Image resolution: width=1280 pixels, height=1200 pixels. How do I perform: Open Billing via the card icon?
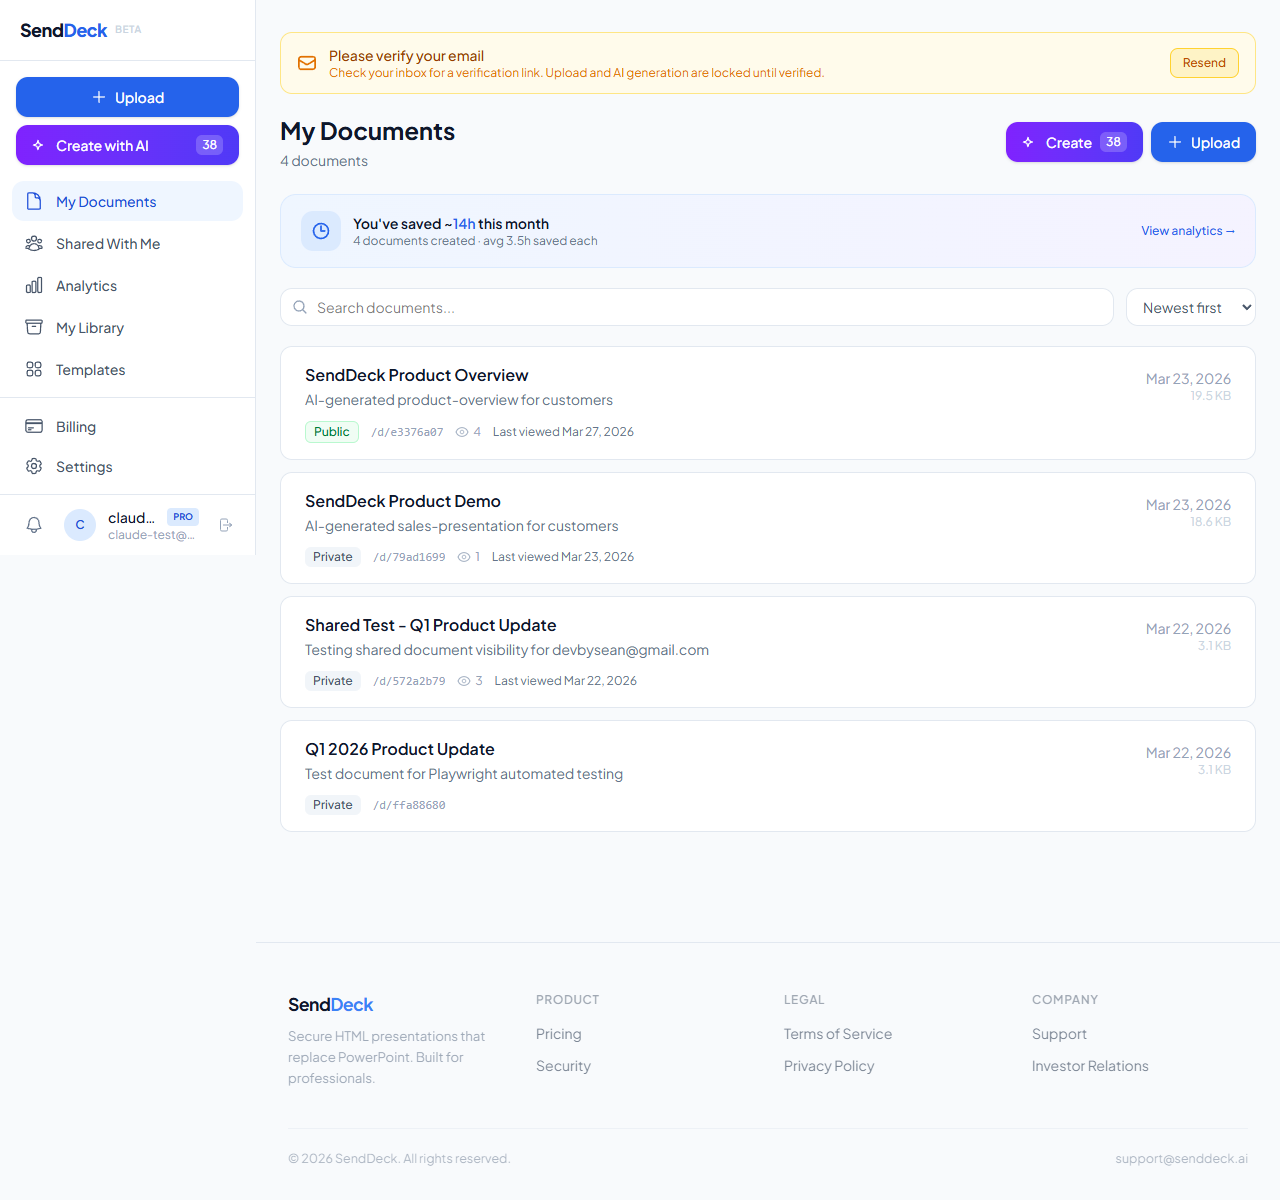[34, 426]
